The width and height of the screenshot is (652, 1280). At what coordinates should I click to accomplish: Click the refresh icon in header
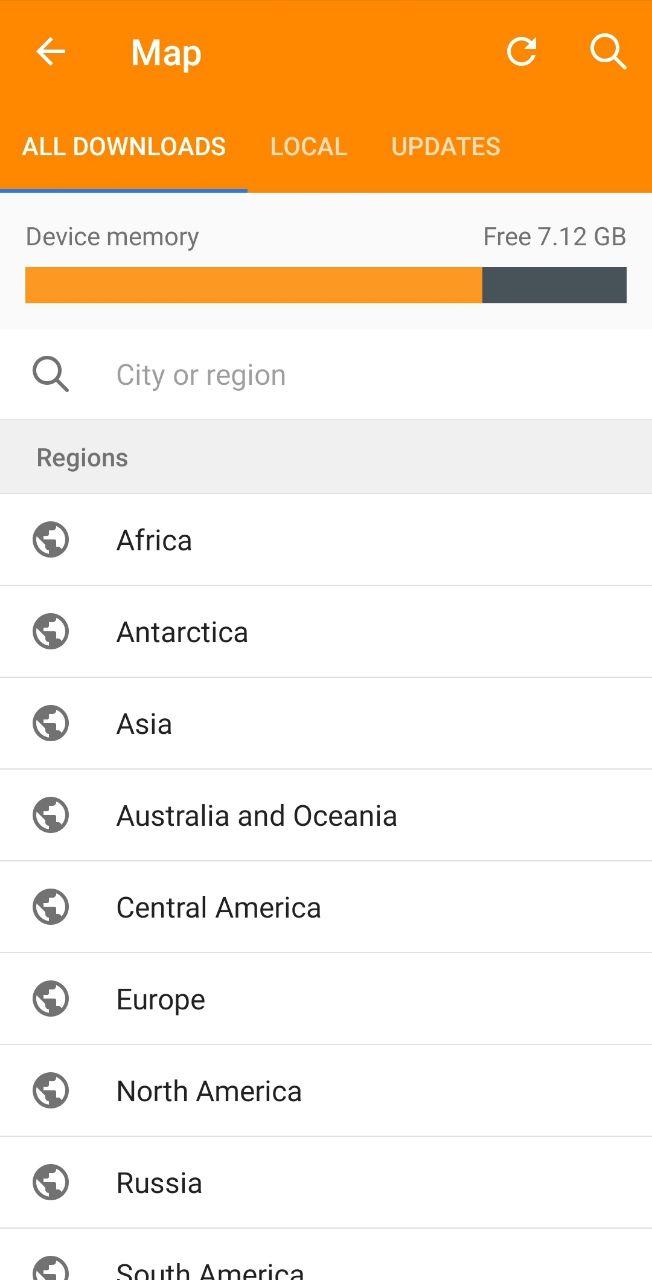521,51
